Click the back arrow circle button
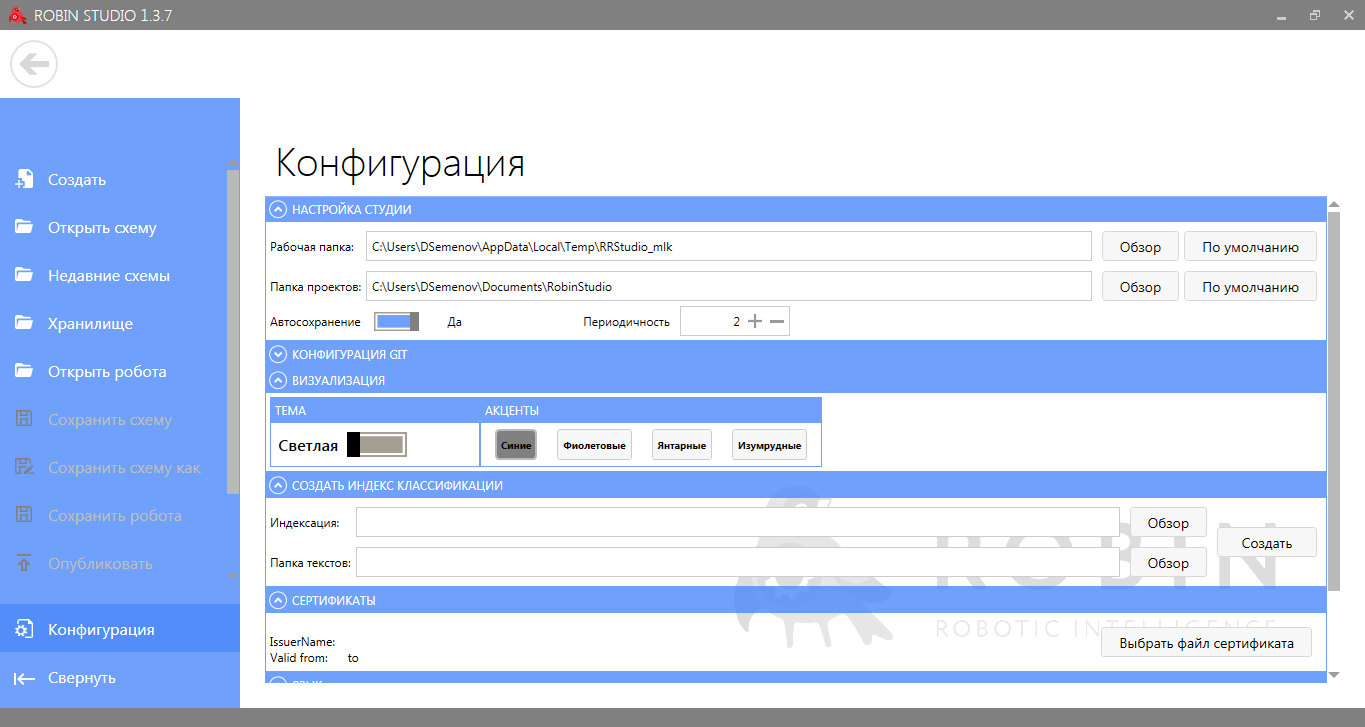1365x727 pixels. 34,65
